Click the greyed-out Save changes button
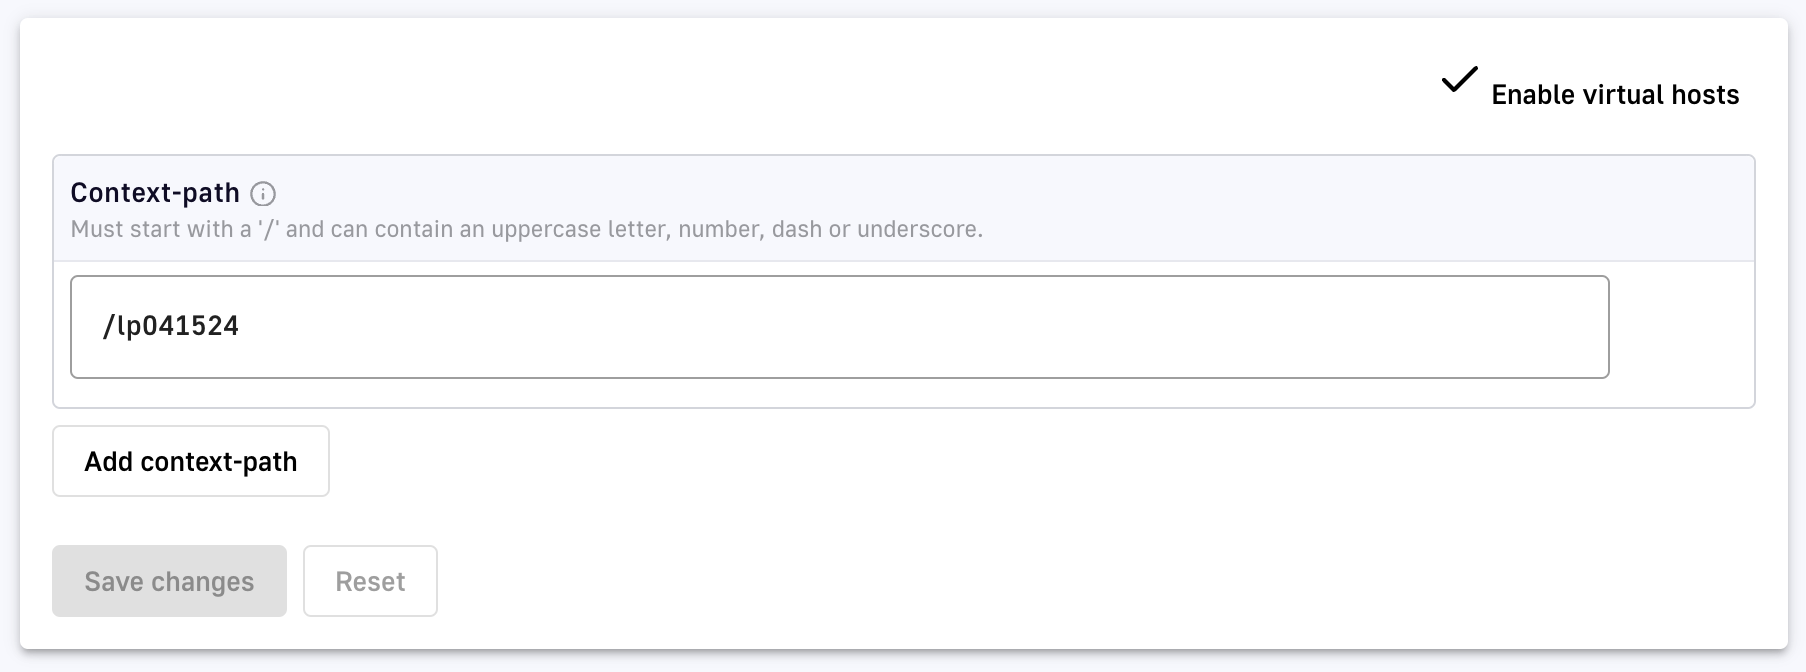 tap(169, 581)
